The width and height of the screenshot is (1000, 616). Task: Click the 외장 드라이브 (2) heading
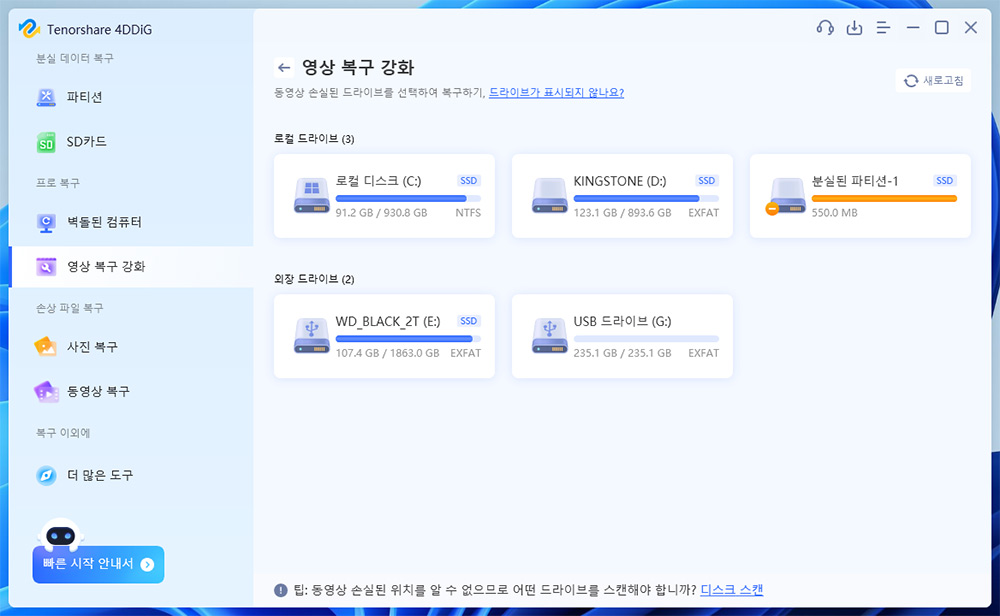[314, 279]
